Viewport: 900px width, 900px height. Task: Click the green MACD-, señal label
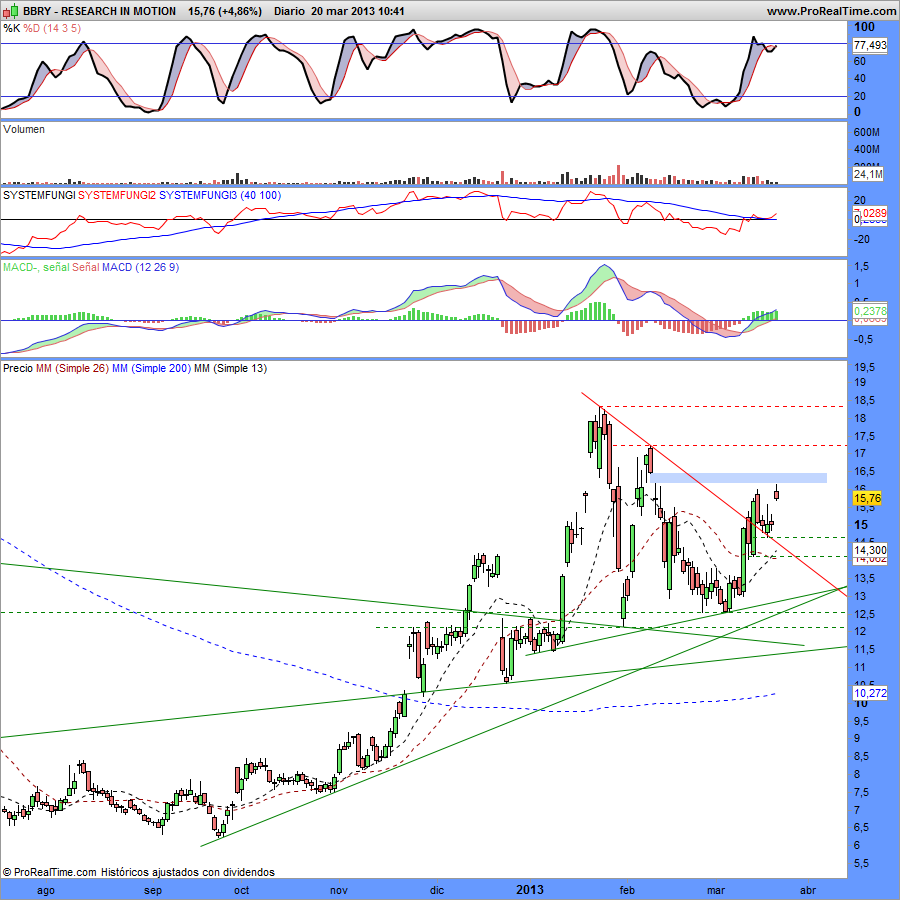[x=36, y=267]
